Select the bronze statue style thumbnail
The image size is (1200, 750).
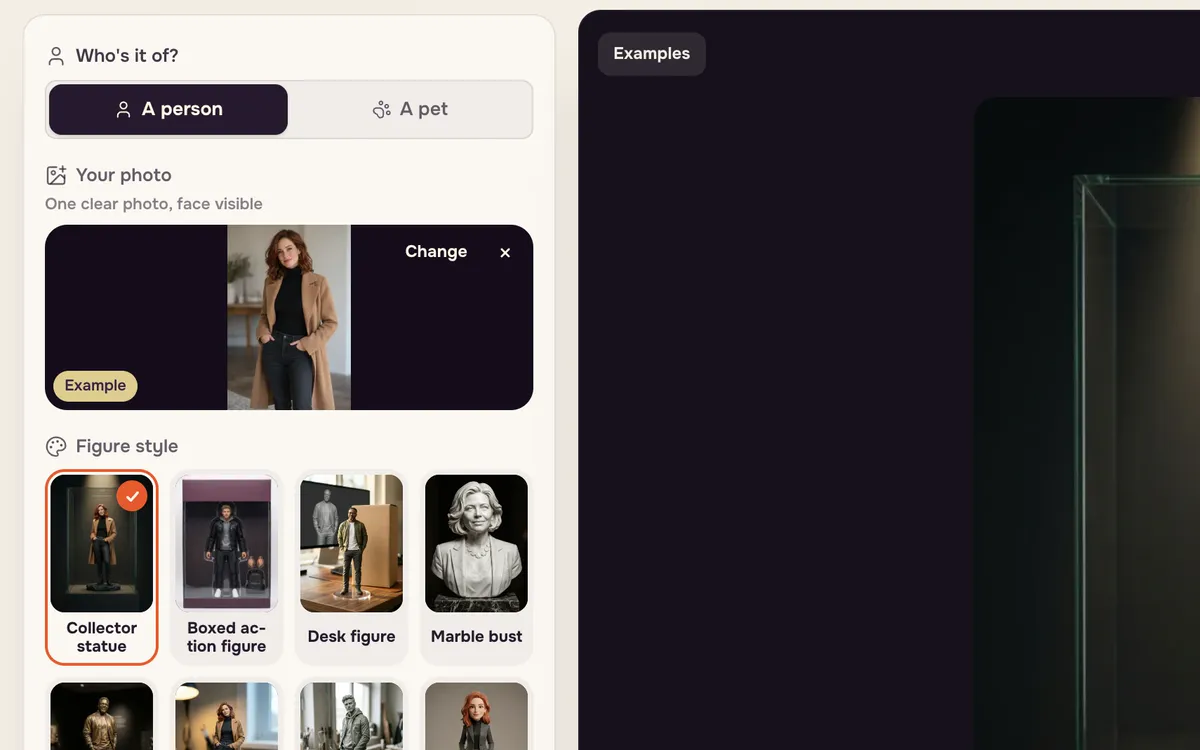point(102,716)
